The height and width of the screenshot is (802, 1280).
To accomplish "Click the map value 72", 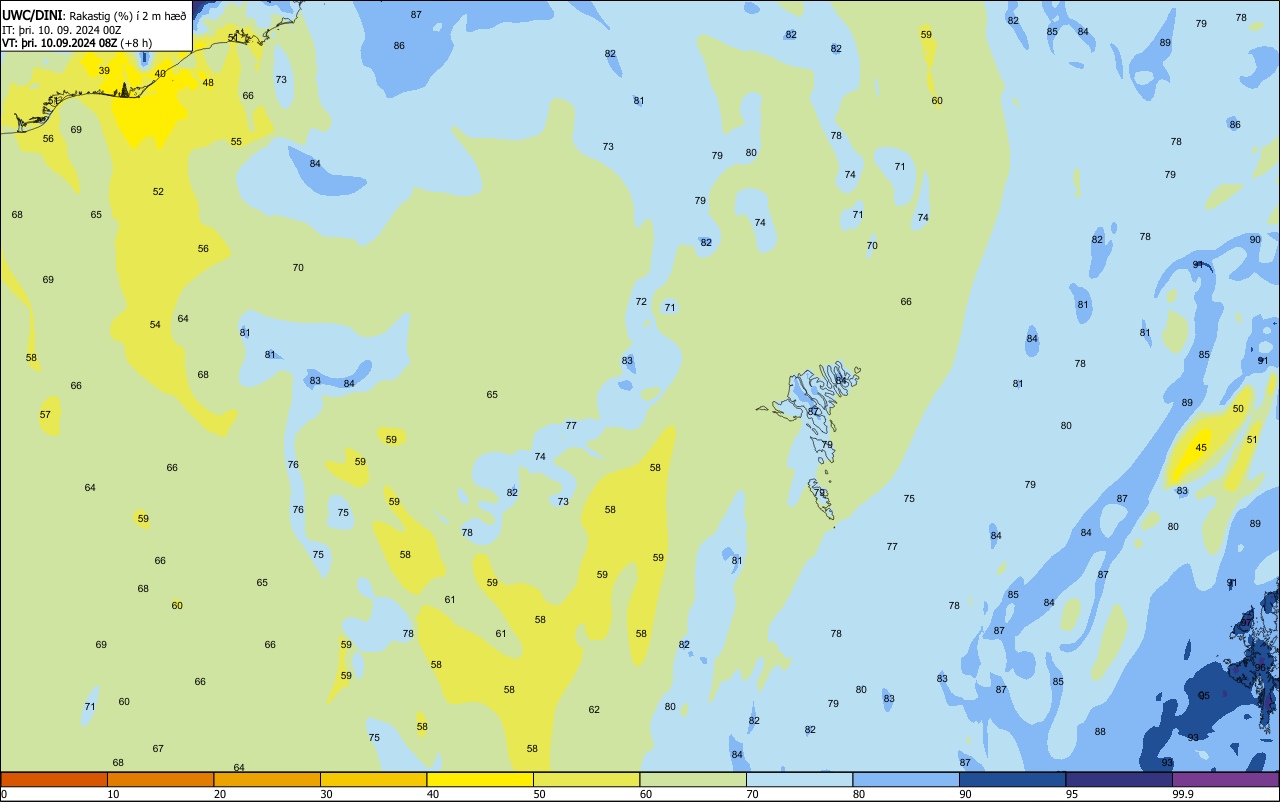I will [641, 301].
